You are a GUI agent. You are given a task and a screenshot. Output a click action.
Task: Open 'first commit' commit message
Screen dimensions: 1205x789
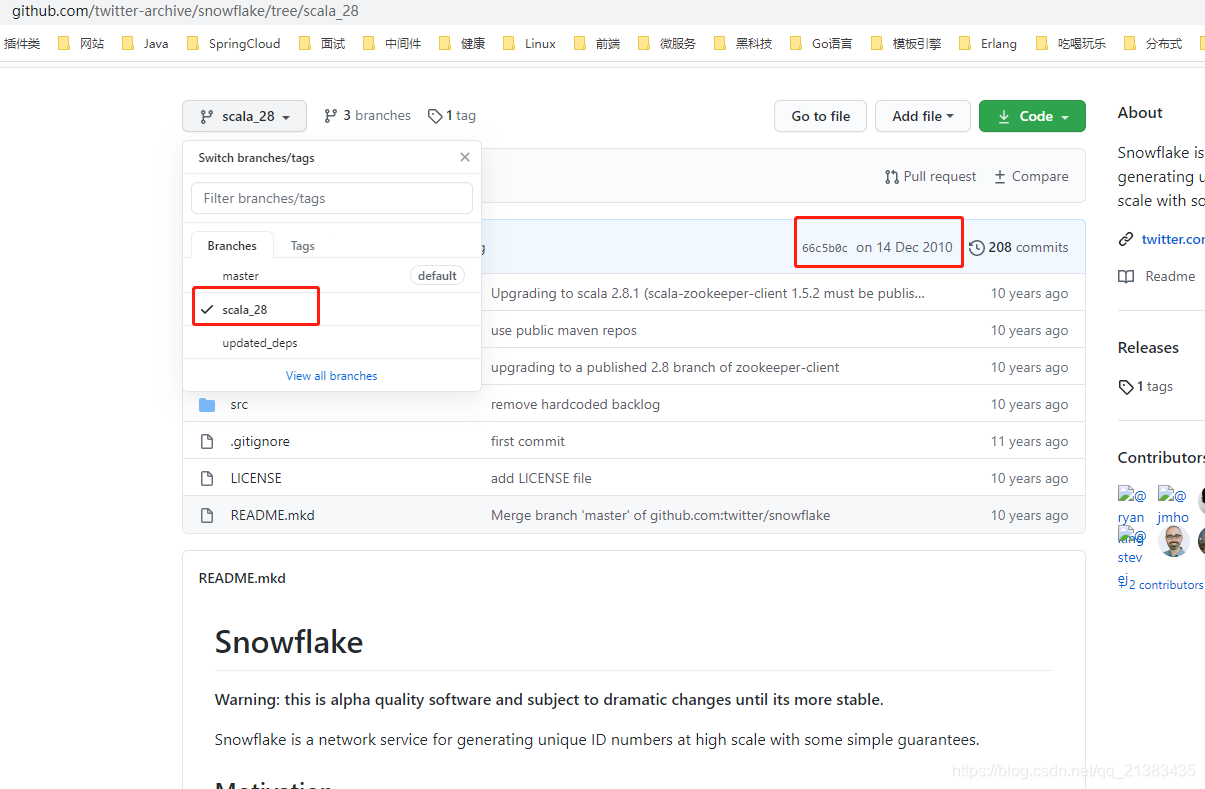(528, 441)
